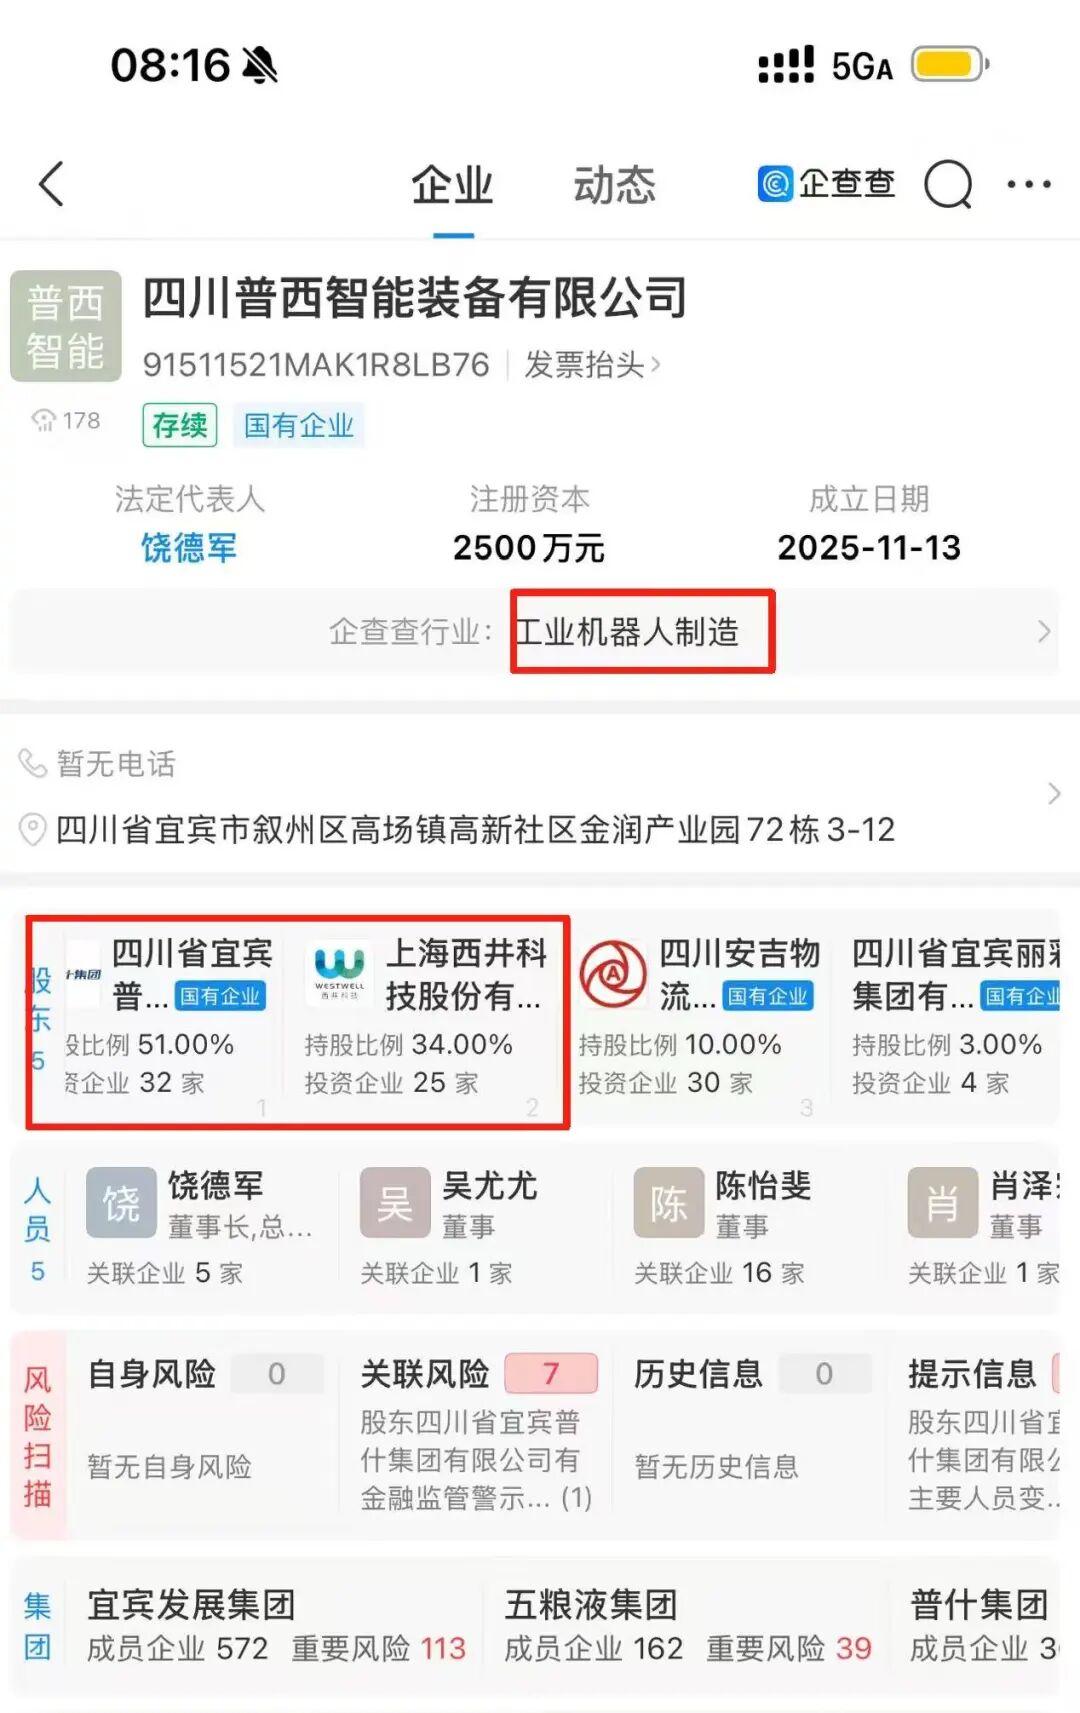Tap the phone icon beside 暂无电话
This screenshot has height=1713, width=1080.
pyautogui.click(x=33, y=764)
